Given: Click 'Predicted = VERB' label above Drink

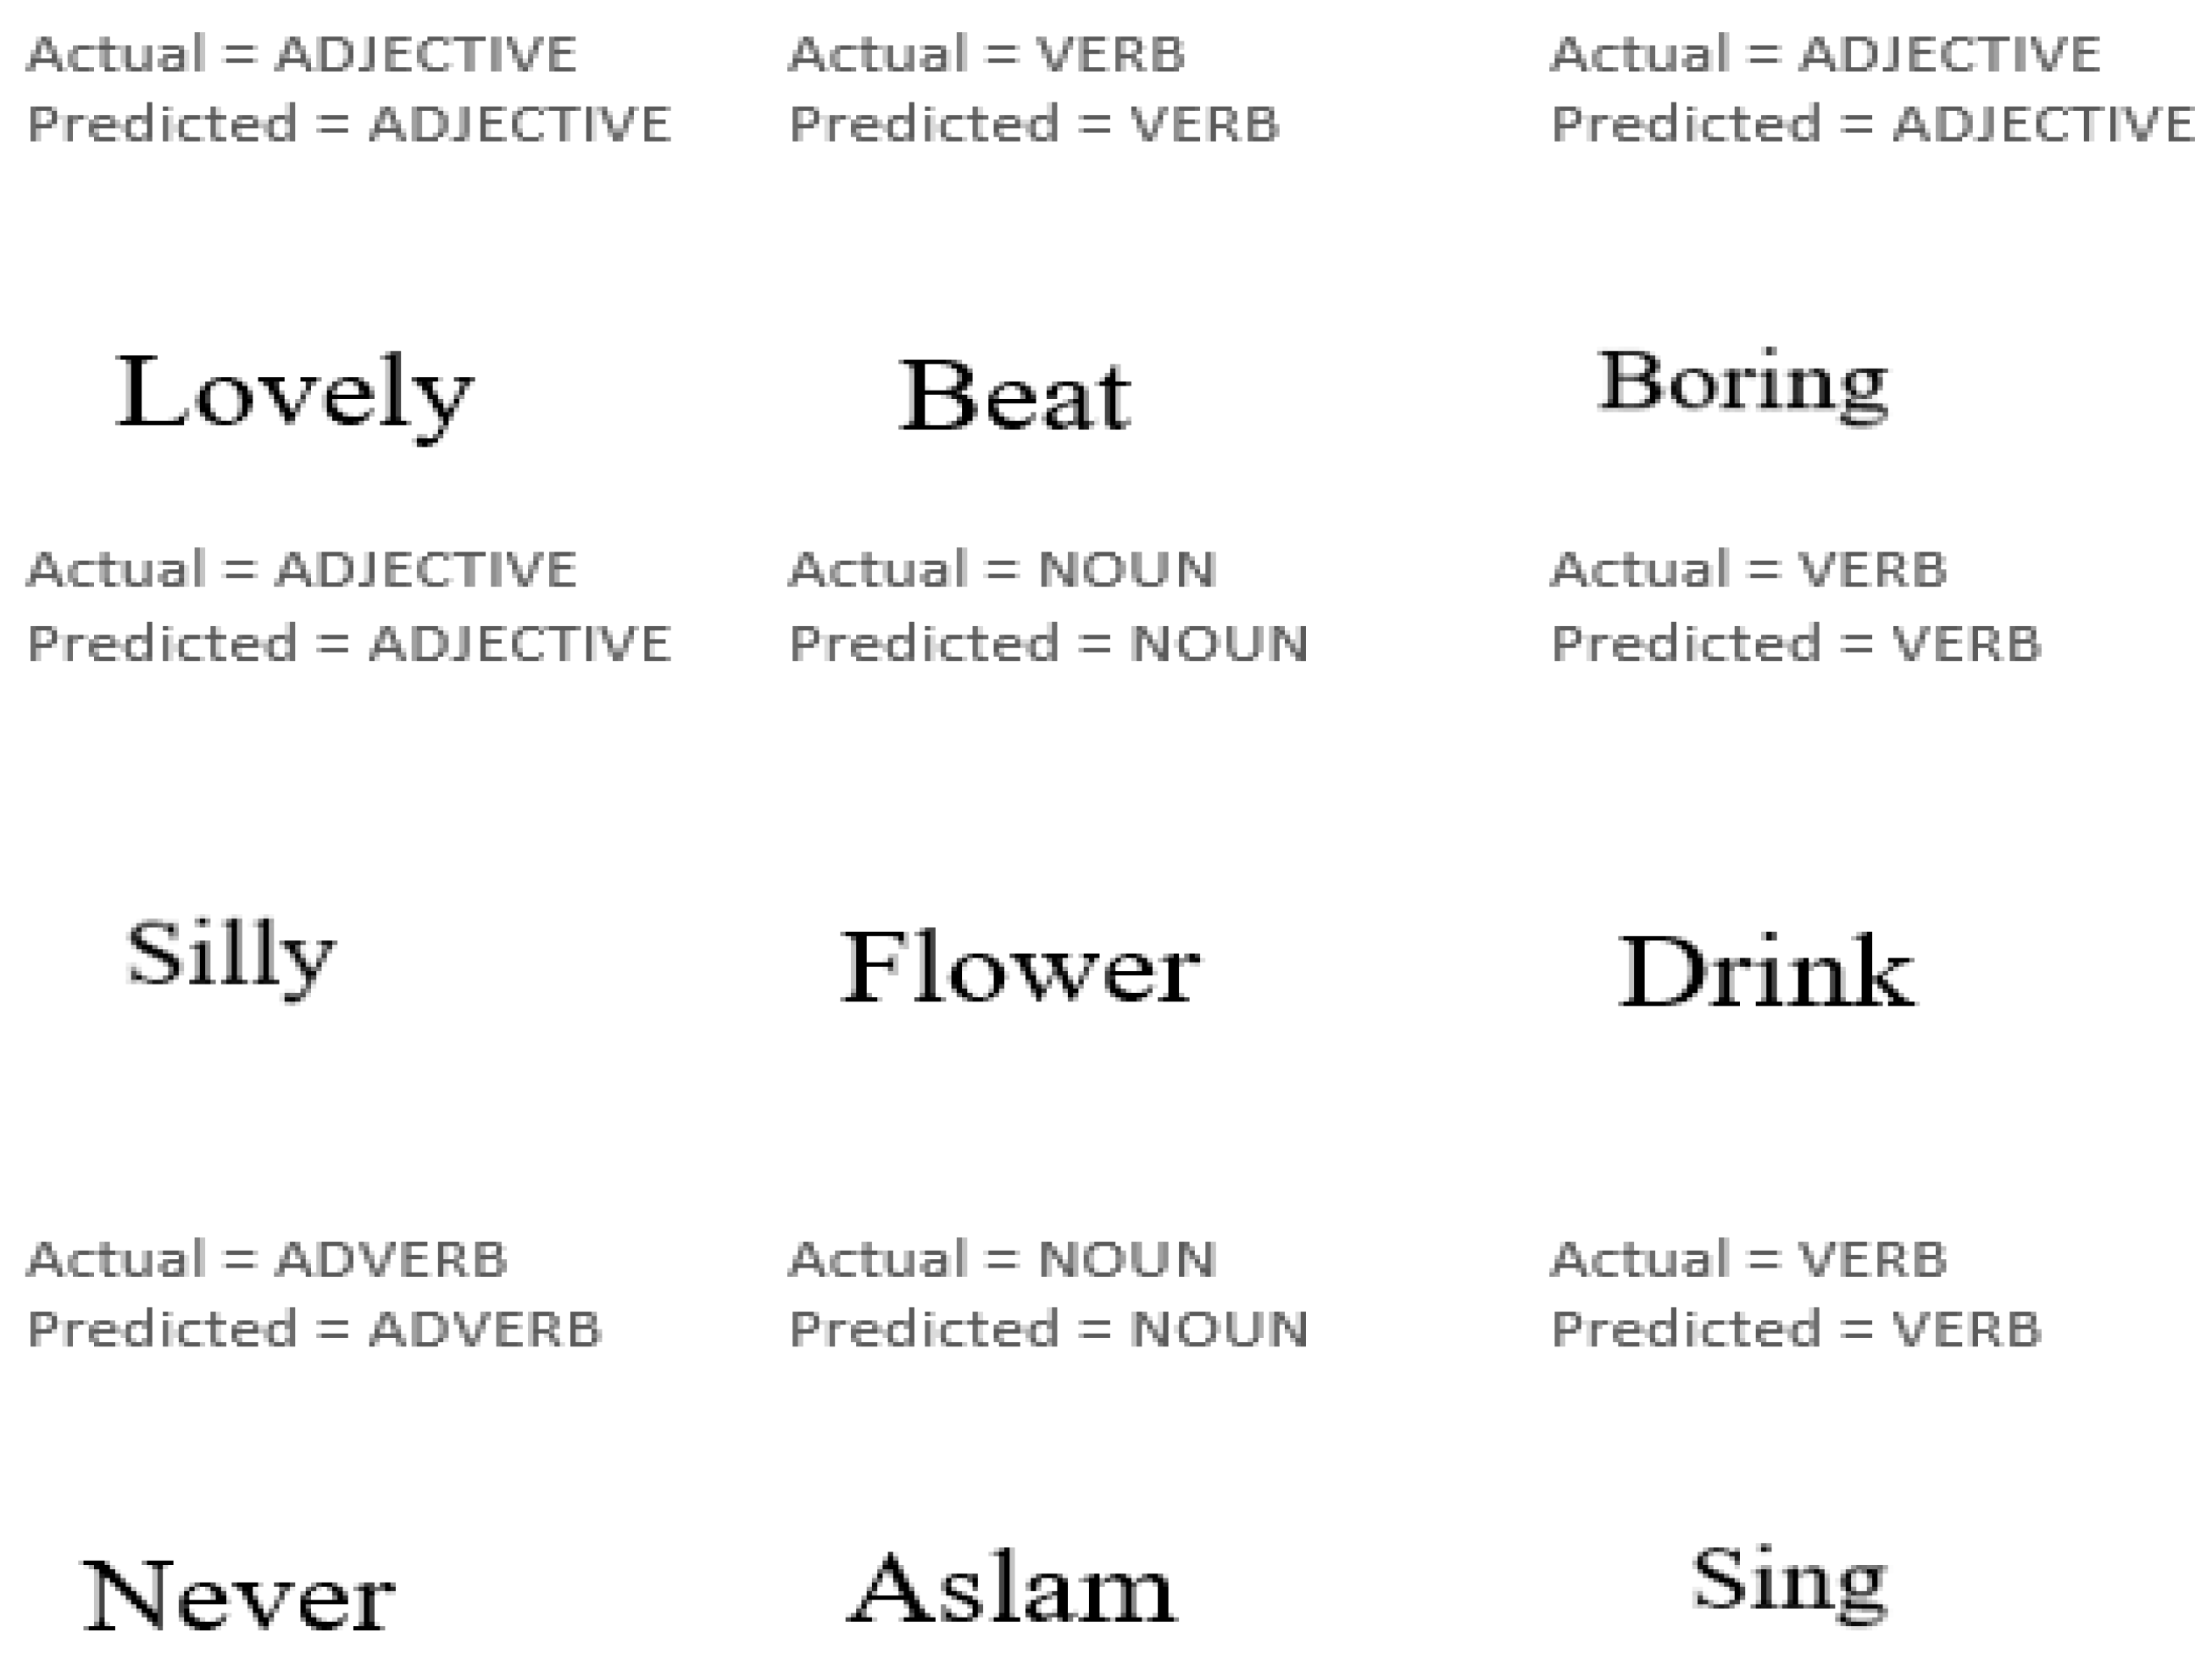Looking at the screenshot, I should pyautogui.click(x=1795, y=644).
